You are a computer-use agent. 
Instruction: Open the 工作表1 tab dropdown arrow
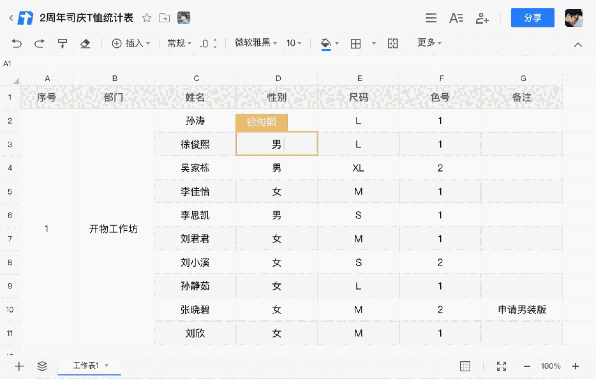click(x=107, y=365)
